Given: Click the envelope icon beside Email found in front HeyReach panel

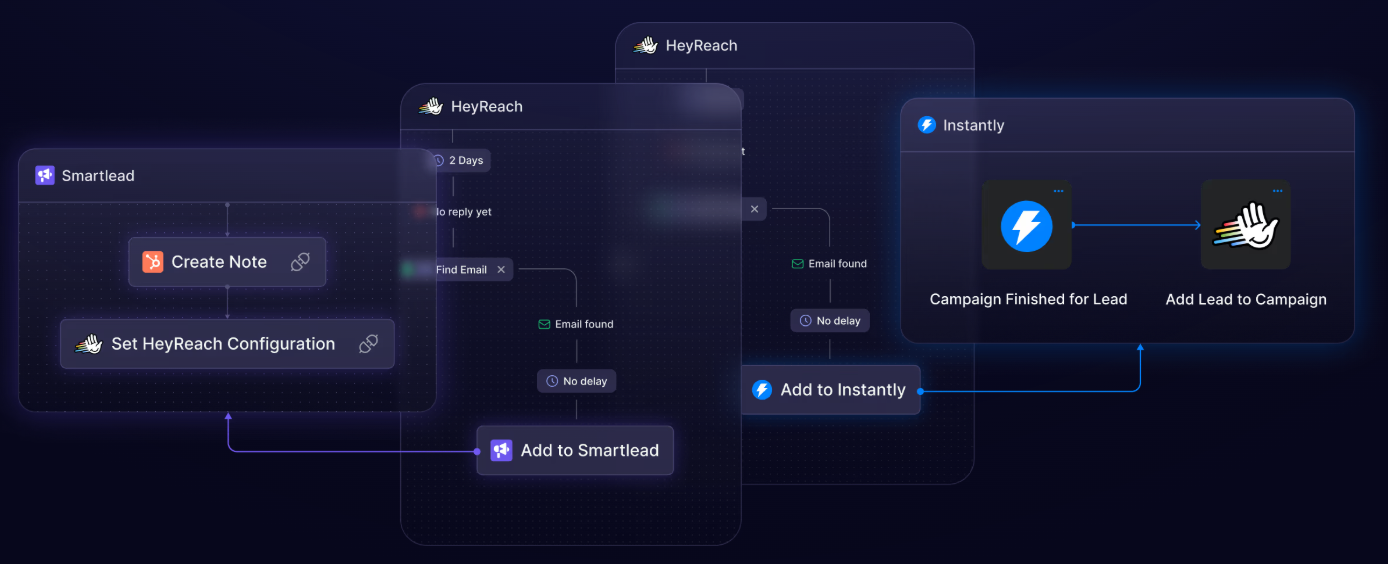Looking at the screenshot, I should point(544,324).
